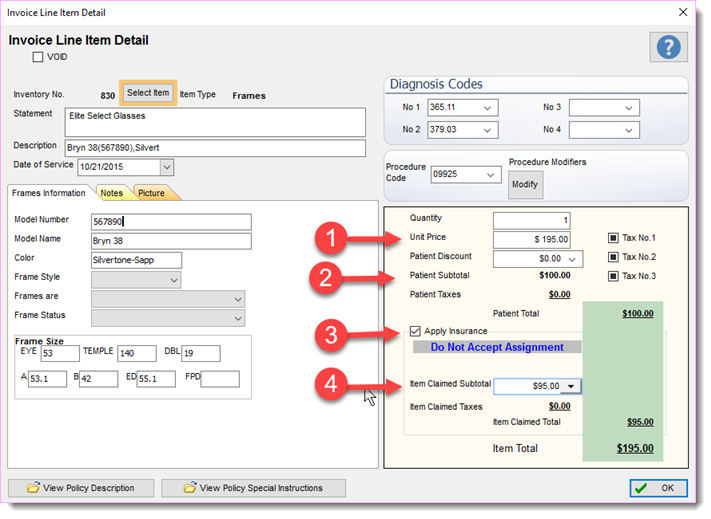
Task: Toggle the Tax No.1 checkbox
Action: [x=613, y=238]
